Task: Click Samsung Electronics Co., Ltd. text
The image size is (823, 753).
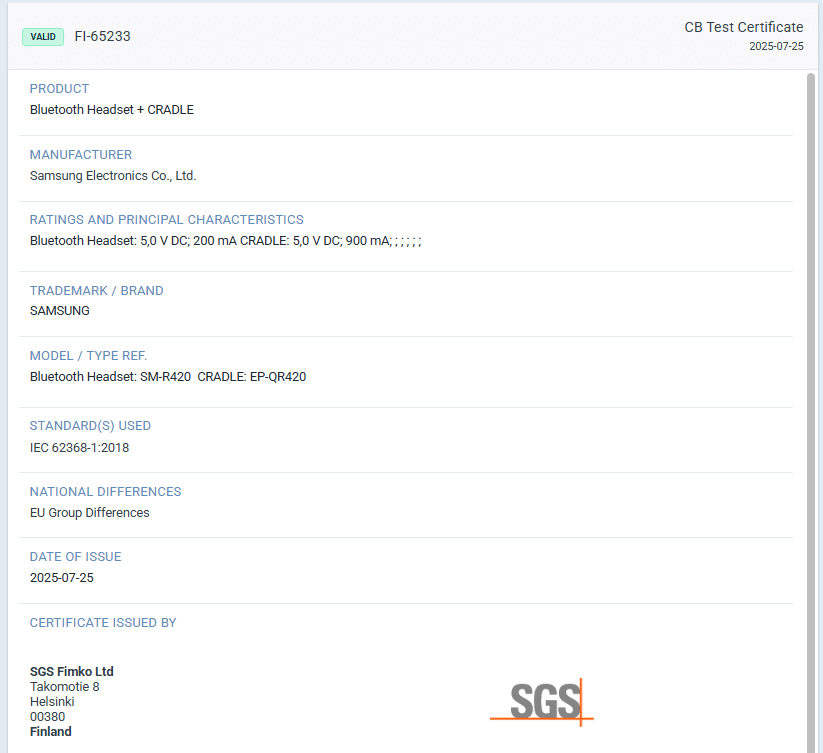Action: (x=113, y=176)
